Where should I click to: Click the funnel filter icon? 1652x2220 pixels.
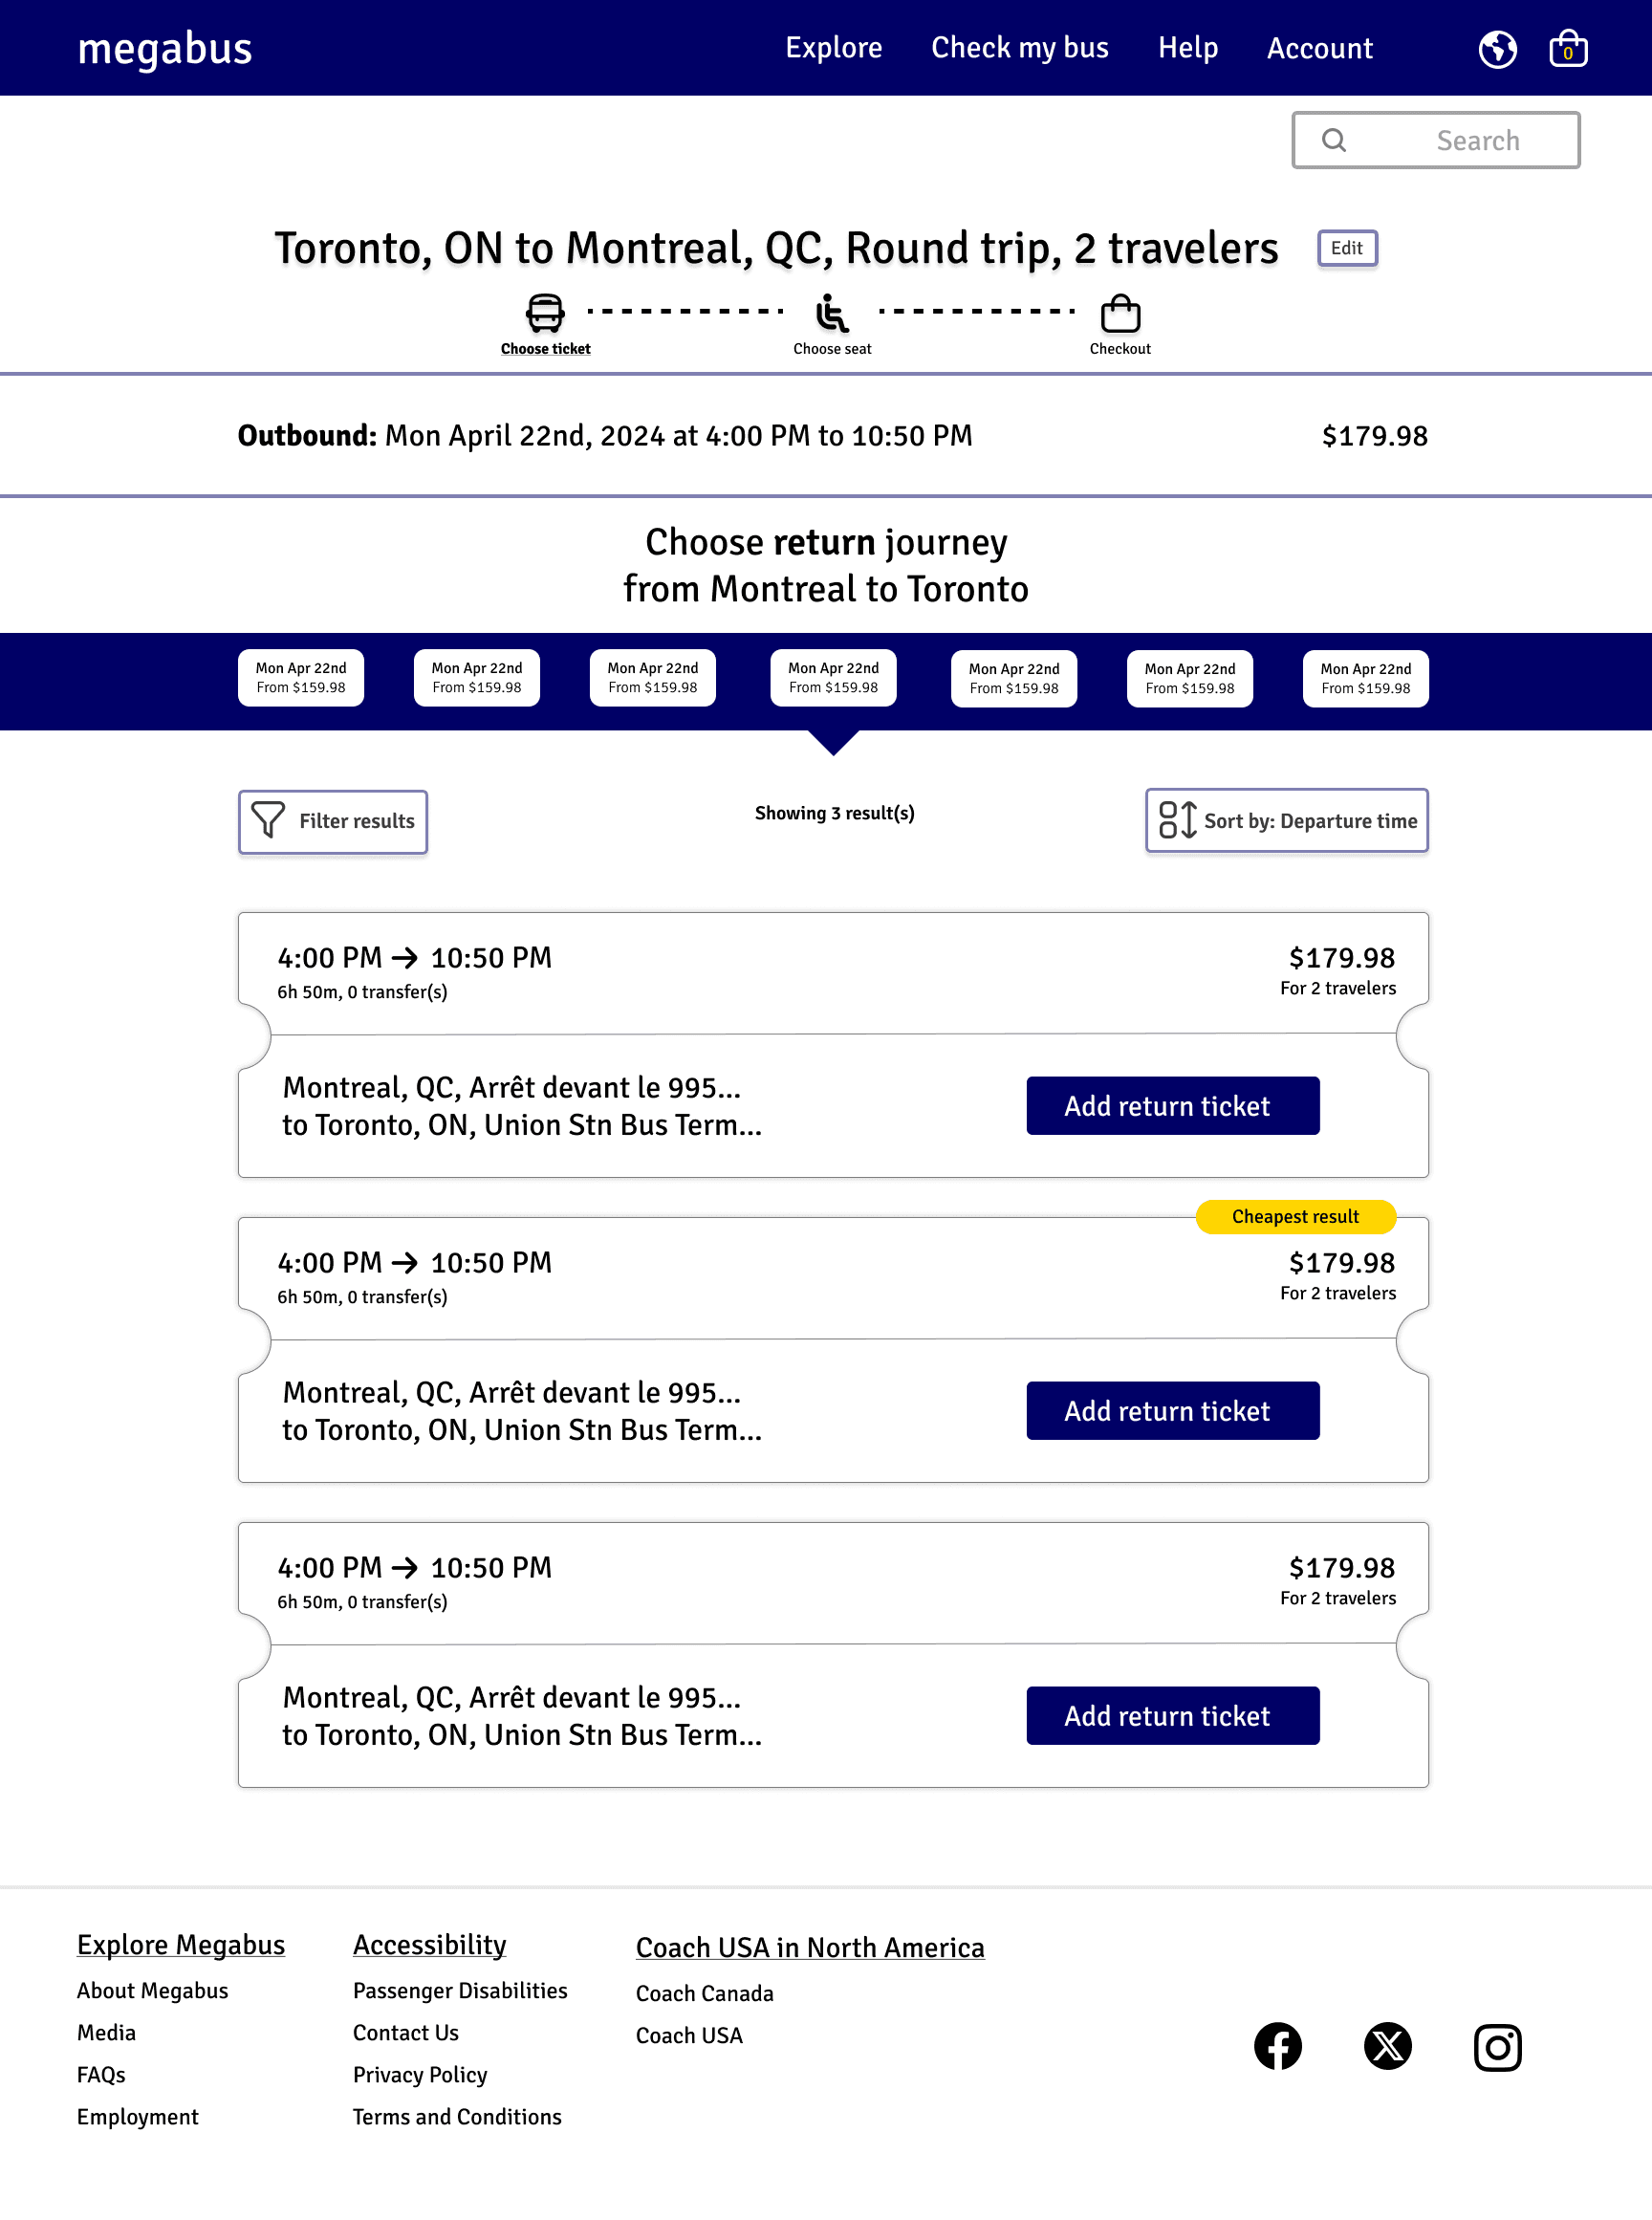(268, 820)
